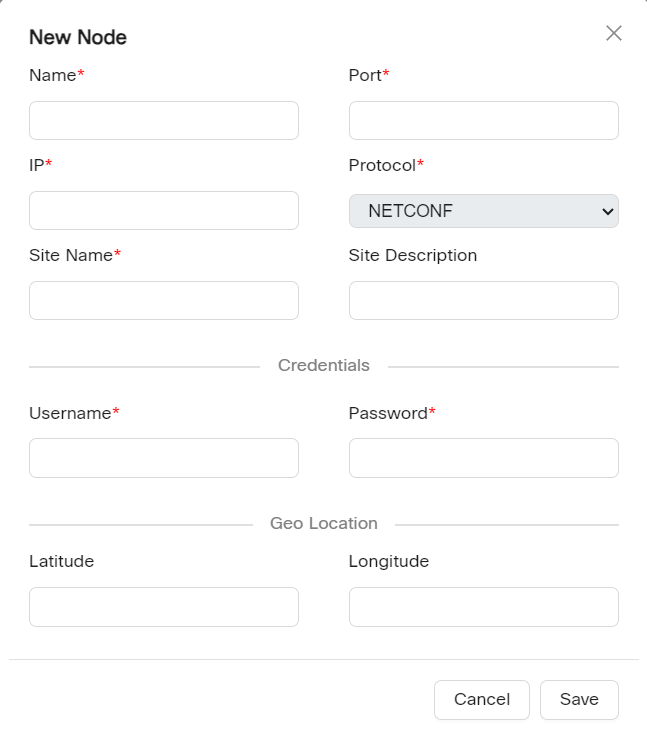Focus the Site Description text box
Image resolution: width=647 pixels, height=736 pixels.
pos(483,300)
